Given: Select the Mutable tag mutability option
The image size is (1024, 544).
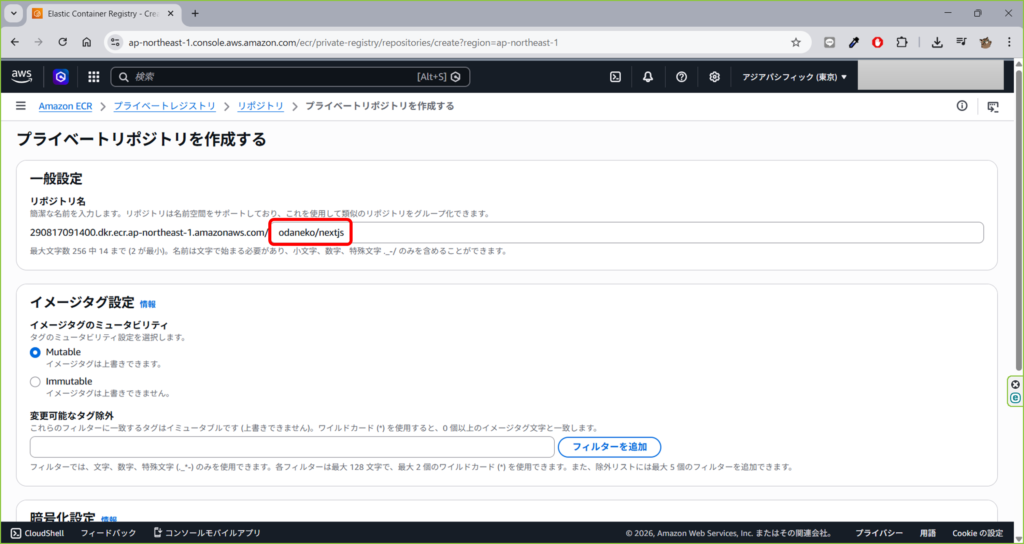Looking at the screenshot, I should [36, 352].
